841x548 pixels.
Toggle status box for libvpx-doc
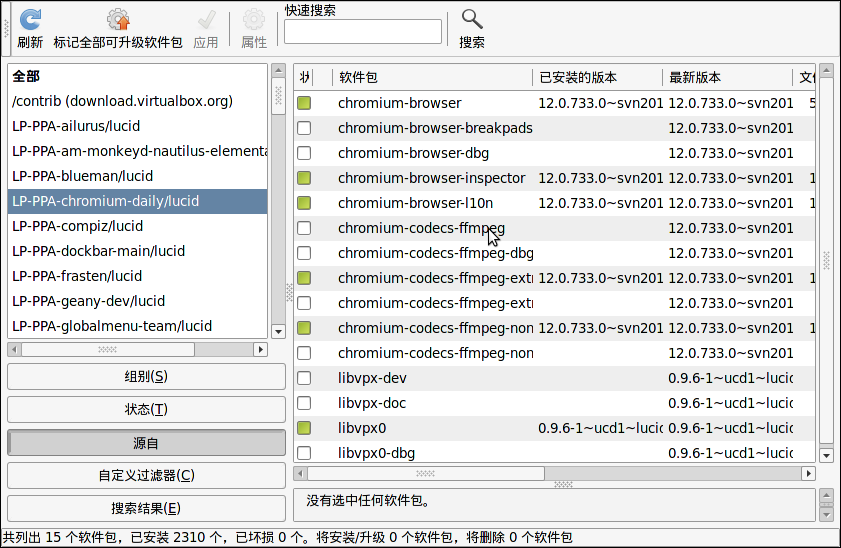(x=304, y=403)
